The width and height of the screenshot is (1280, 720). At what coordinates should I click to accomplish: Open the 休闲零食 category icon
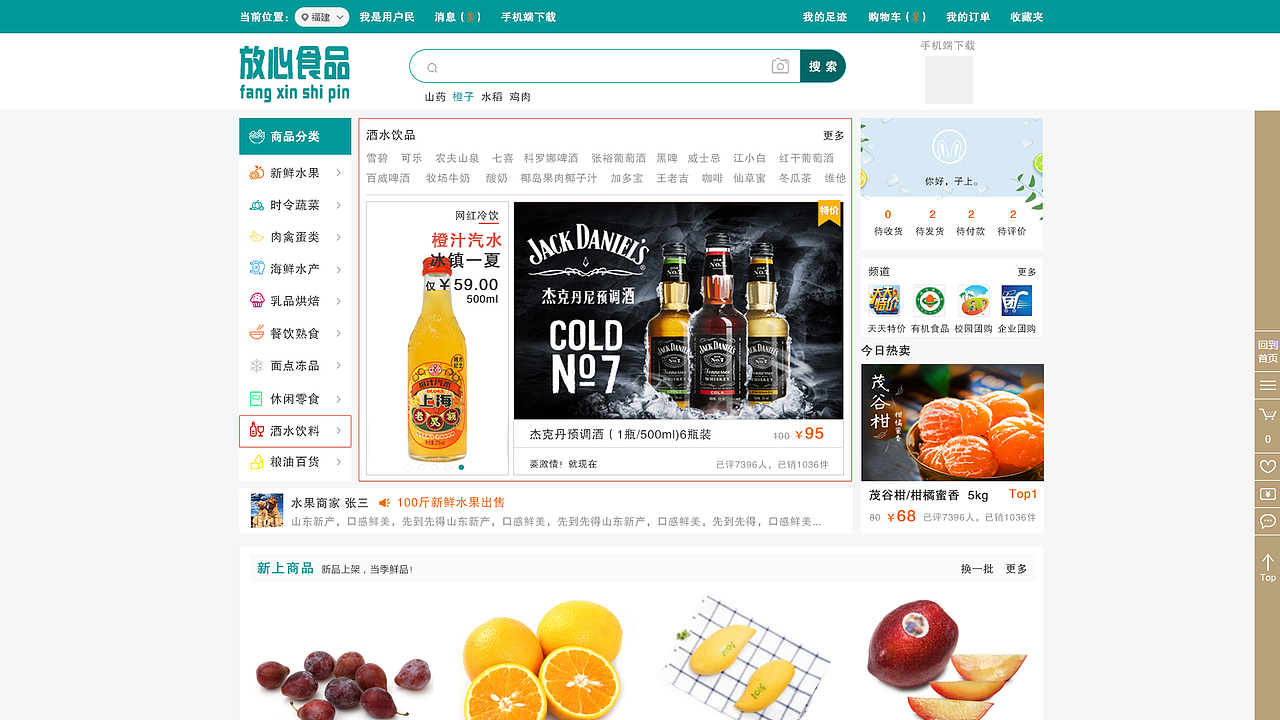pyautogui.click(x=256, y=398)
